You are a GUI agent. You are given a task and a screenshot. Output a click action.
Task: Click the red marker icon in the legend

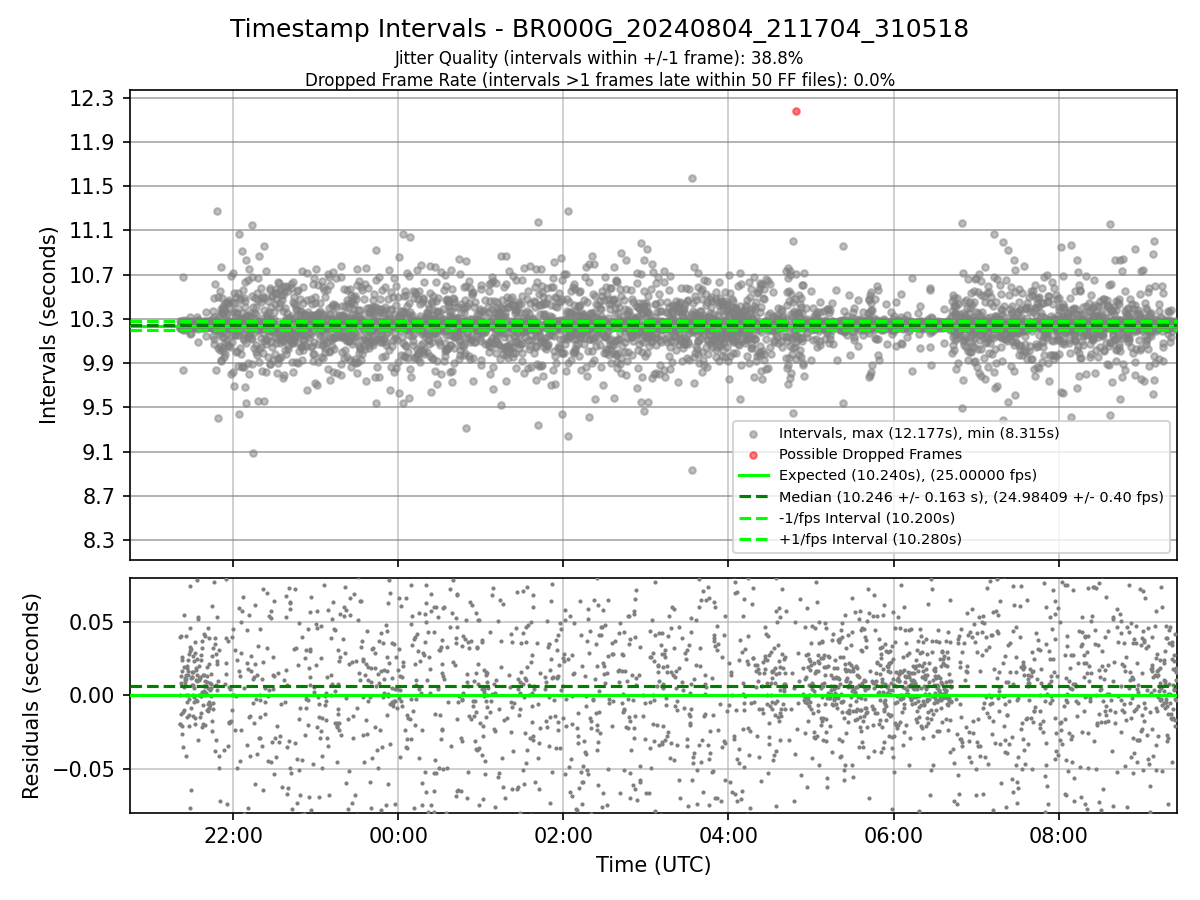point(753,454)
